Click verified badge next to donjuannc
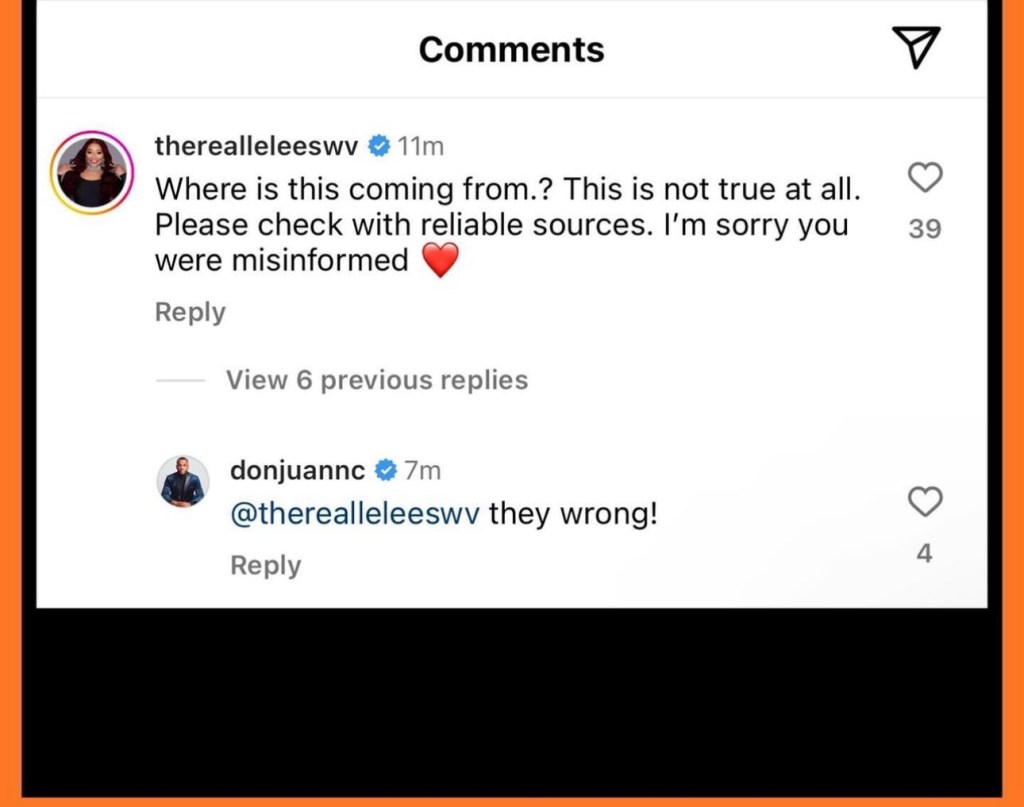Viewport: 1024px width, 807px height. tap(386, 469)
